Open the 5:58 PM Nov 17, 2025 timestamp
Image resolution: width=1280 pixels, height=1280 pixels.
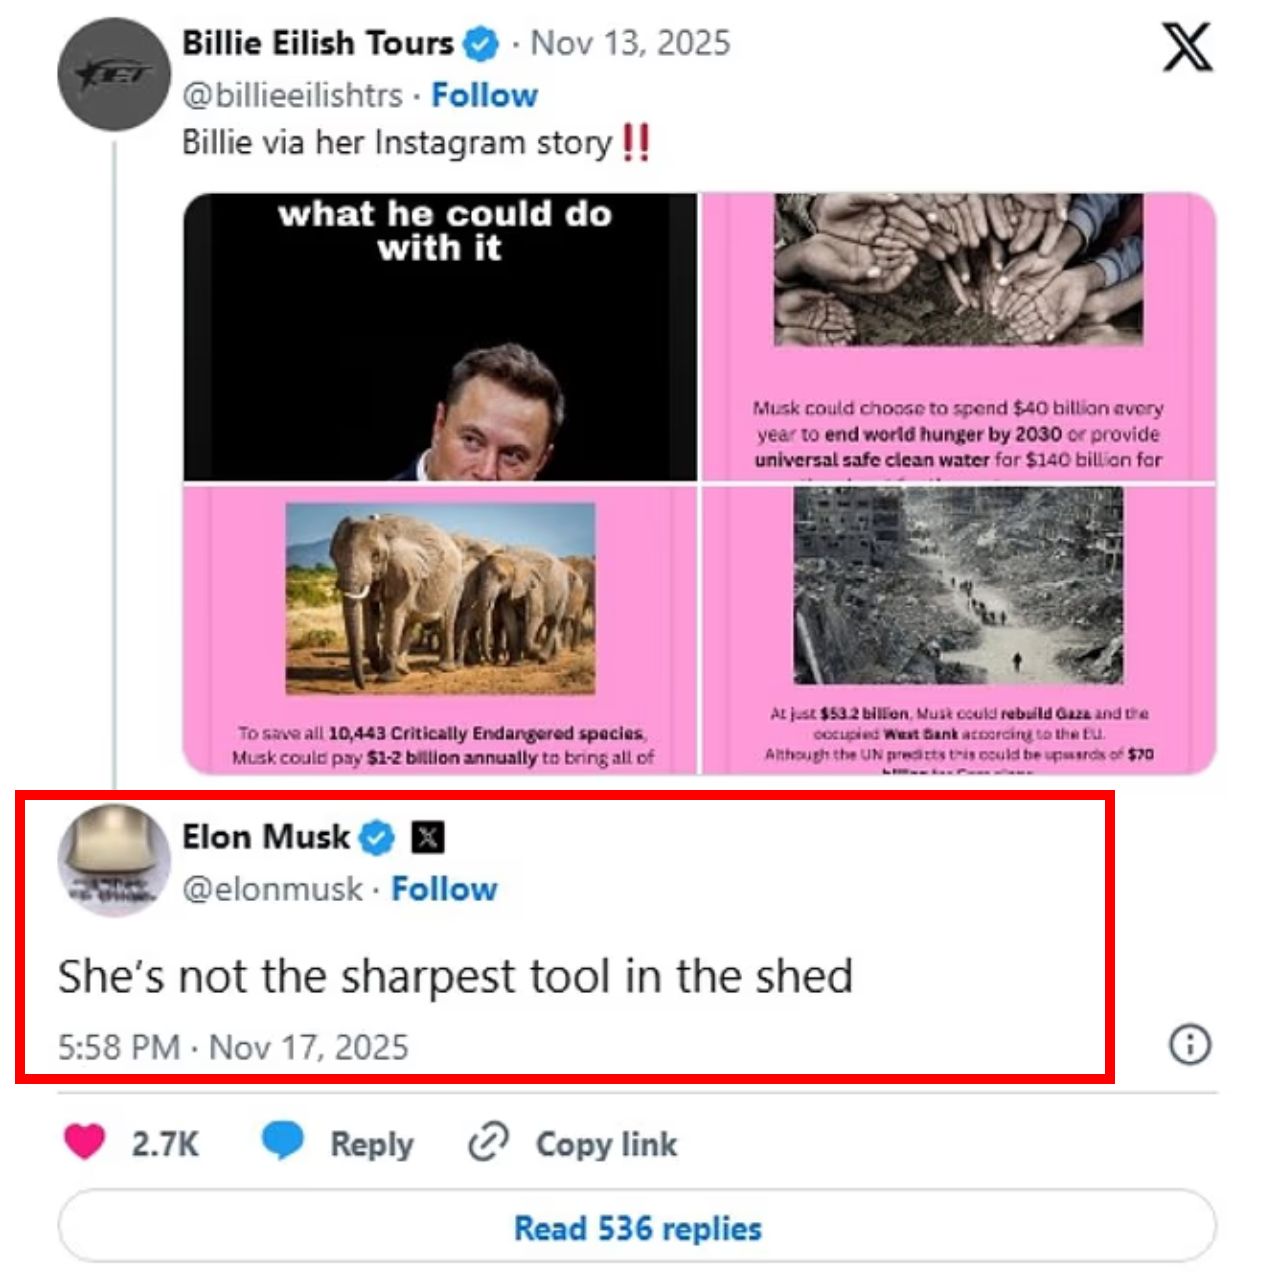pos(233,1047)
